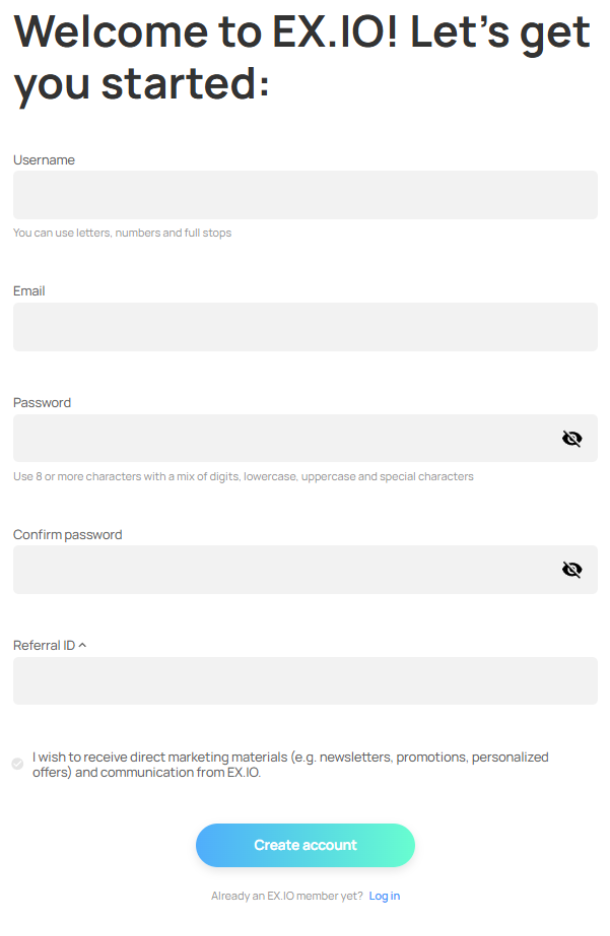The height and width of the screenshot is (936, 610).
Task: Click the Email field label
Action: click(x=29, y=291)
